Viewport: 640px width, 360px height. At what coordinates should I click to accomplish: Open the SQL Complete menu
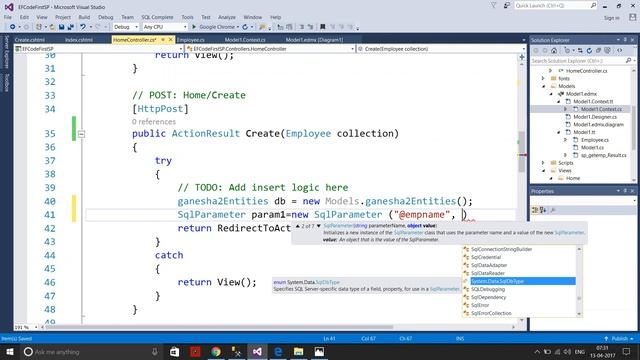[x=157, y=17]
